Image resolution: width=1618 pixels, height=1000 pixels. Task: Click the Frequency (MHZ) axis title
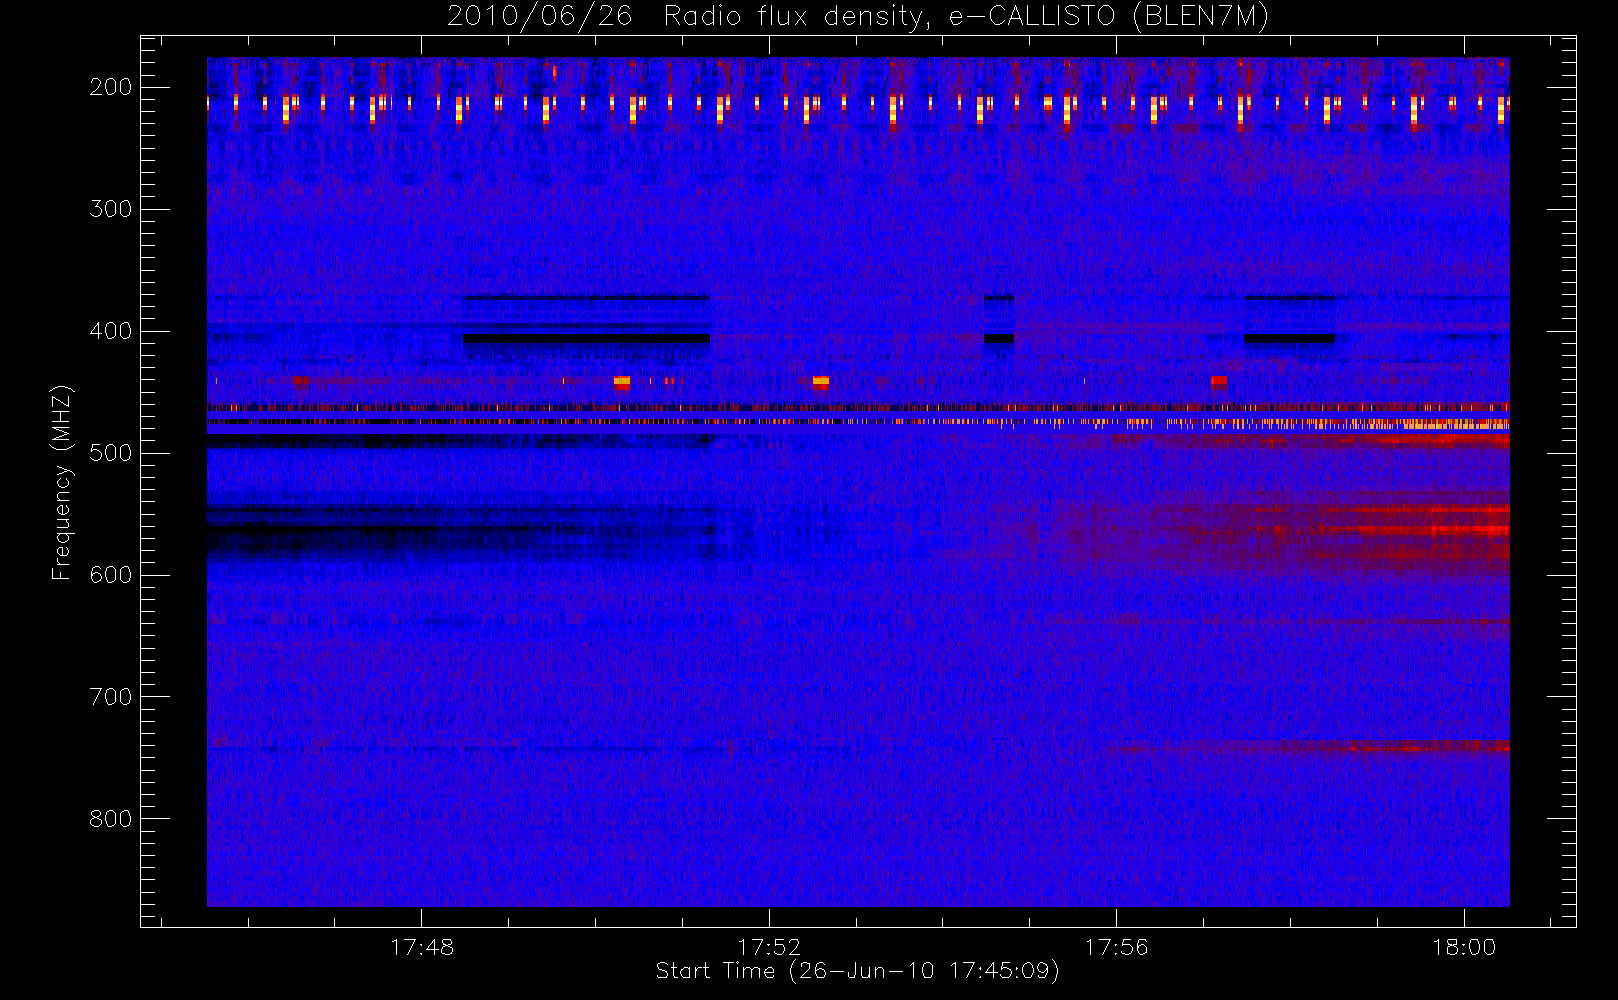(62, 482)
